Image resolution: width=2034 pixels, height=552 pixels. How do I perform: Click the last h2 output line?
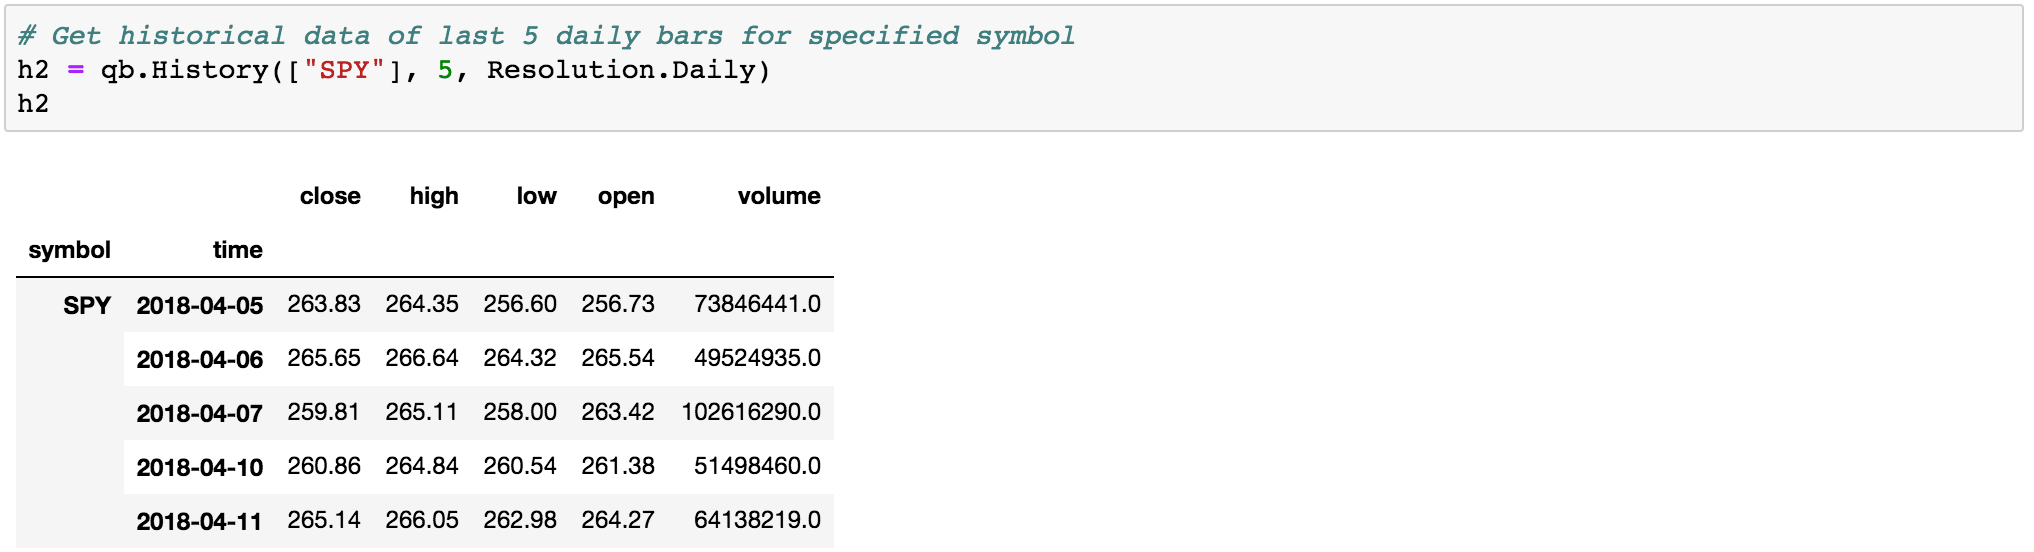pos(33,104)
